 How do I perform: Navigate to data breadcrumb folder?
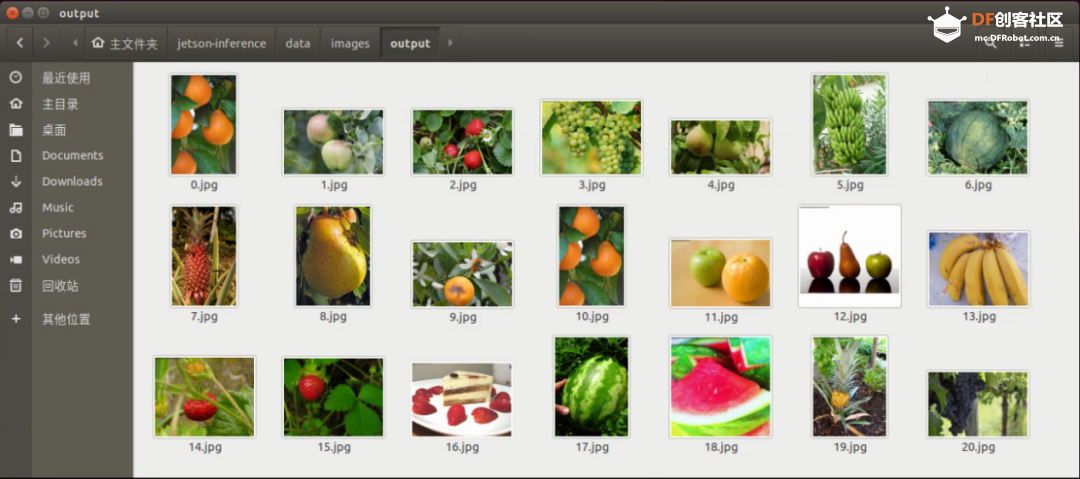coord(298,43)
